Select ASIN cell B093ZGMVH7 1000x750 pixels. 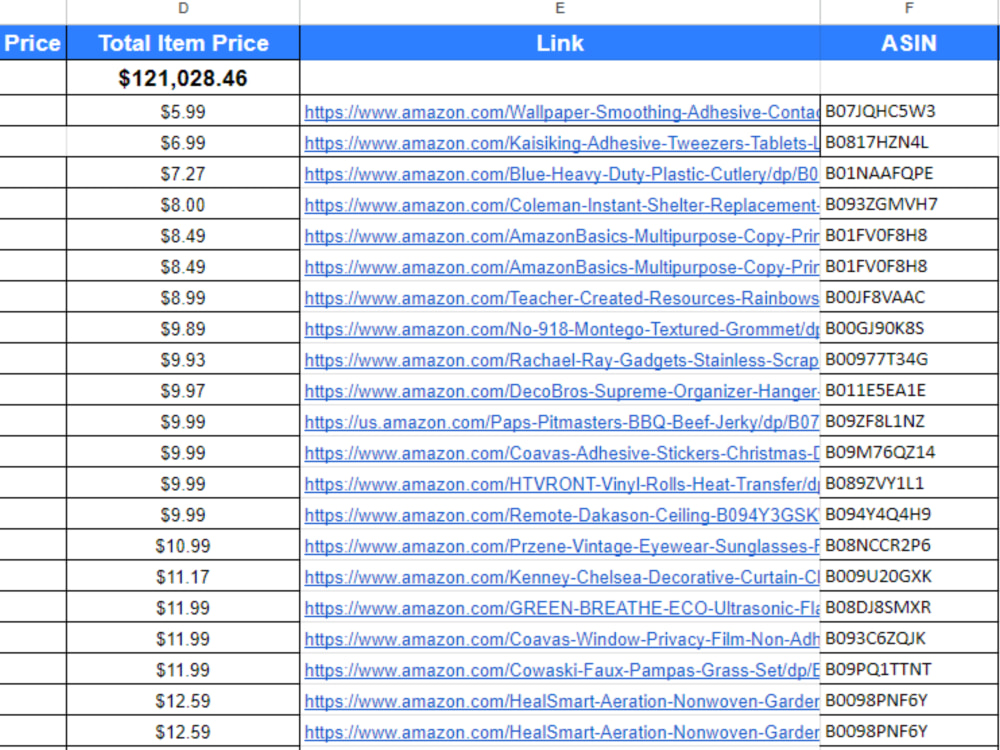pyautogui.click(x=909, y=204)
